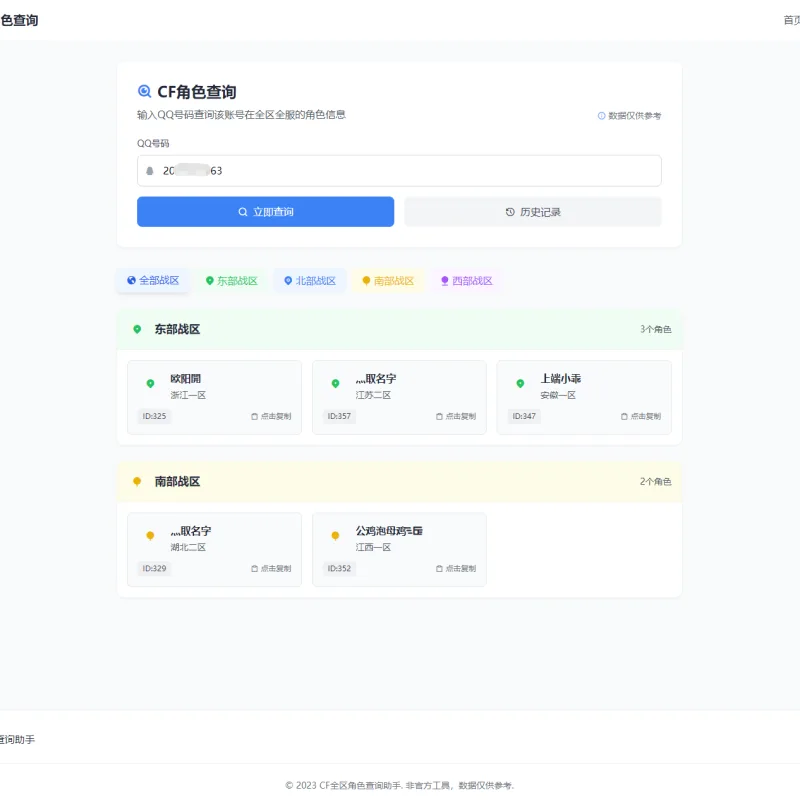This screenshot has height=800, width=800.
Task: Click the 上端小乖 character name
Action: 561,379
